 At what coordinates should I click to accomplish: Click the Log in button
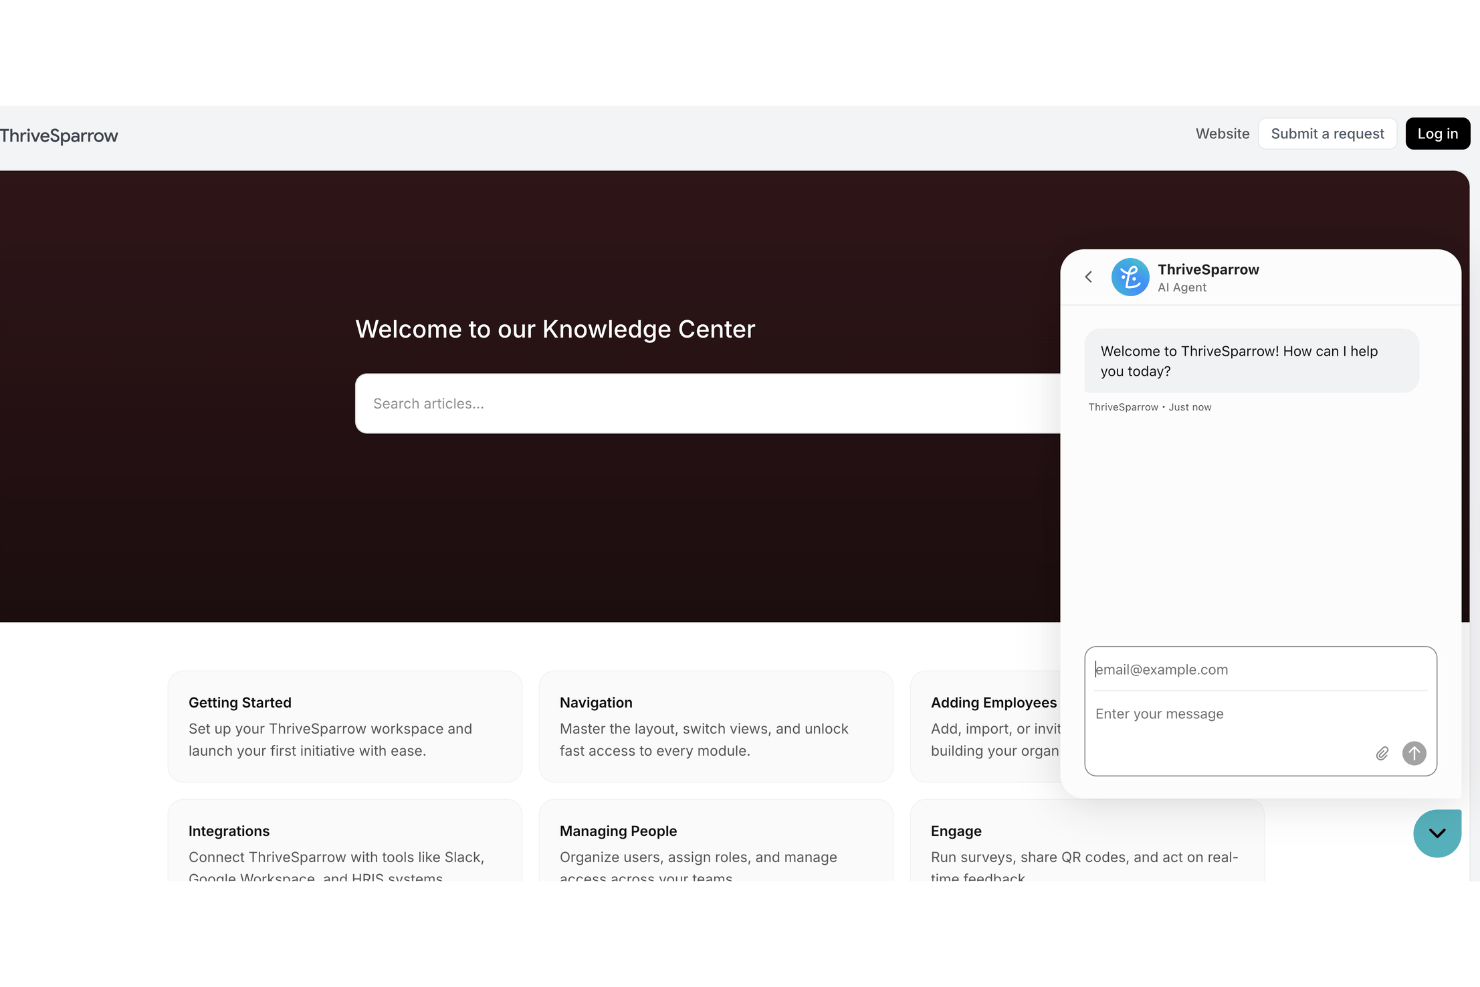coord(1437,134)
